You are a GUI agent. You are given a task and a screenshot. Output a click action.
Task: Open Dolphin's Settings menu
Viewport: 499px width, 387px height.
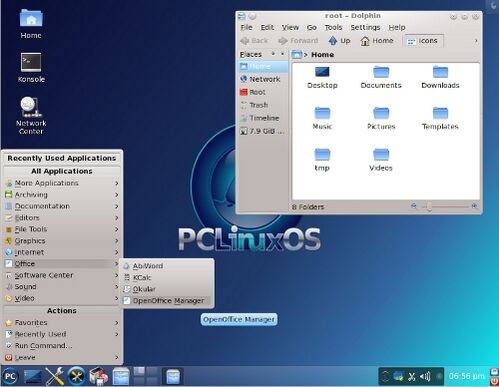(x=365, y=27)
